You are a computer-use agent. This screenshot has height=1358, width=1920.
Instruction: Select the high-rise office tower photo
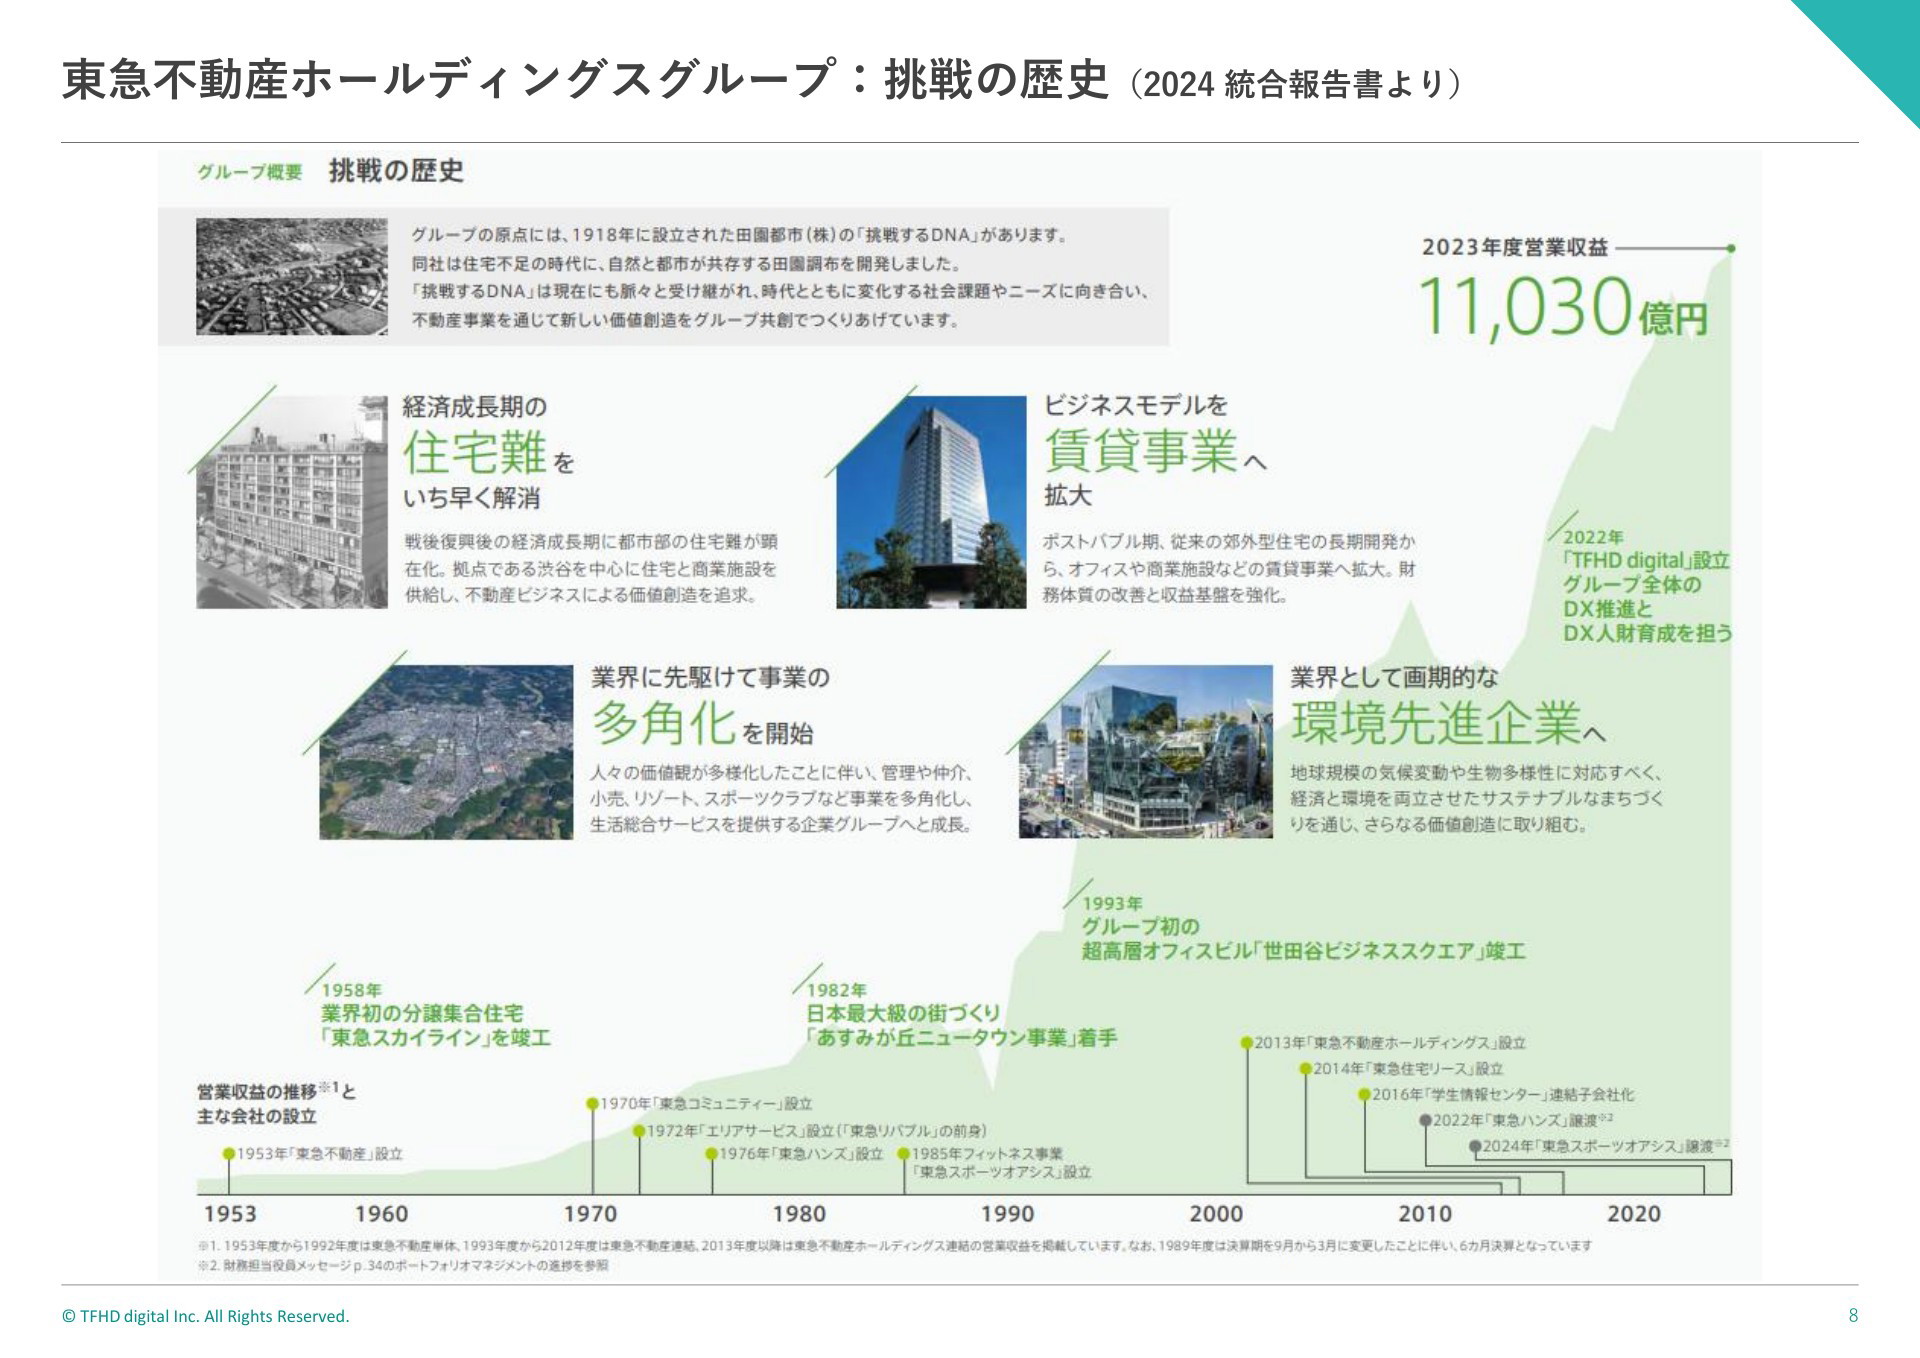pyautogui.click(x=931, y=501)
